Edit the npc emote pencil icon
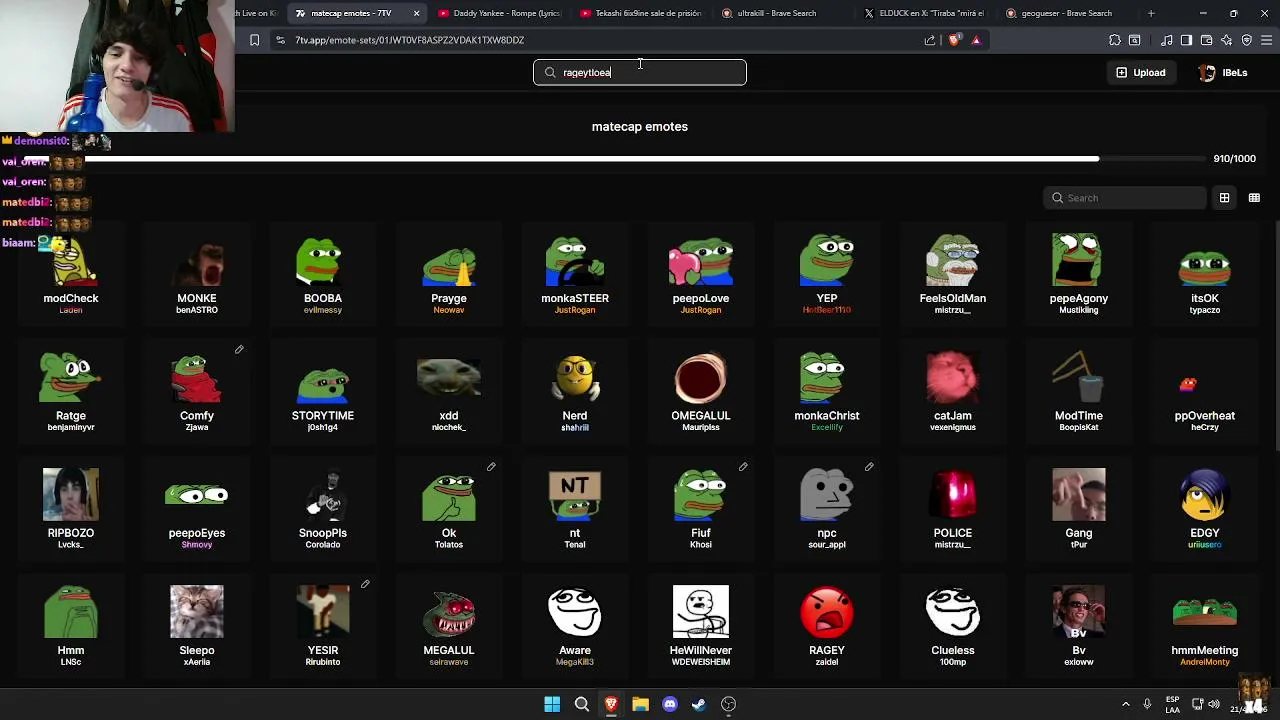 click(869, 467)
